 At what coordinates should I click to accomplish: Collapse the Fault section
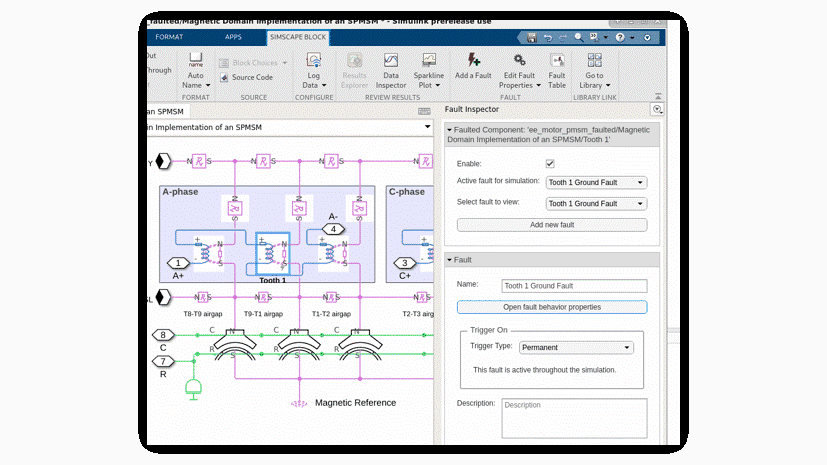(450, 260)
